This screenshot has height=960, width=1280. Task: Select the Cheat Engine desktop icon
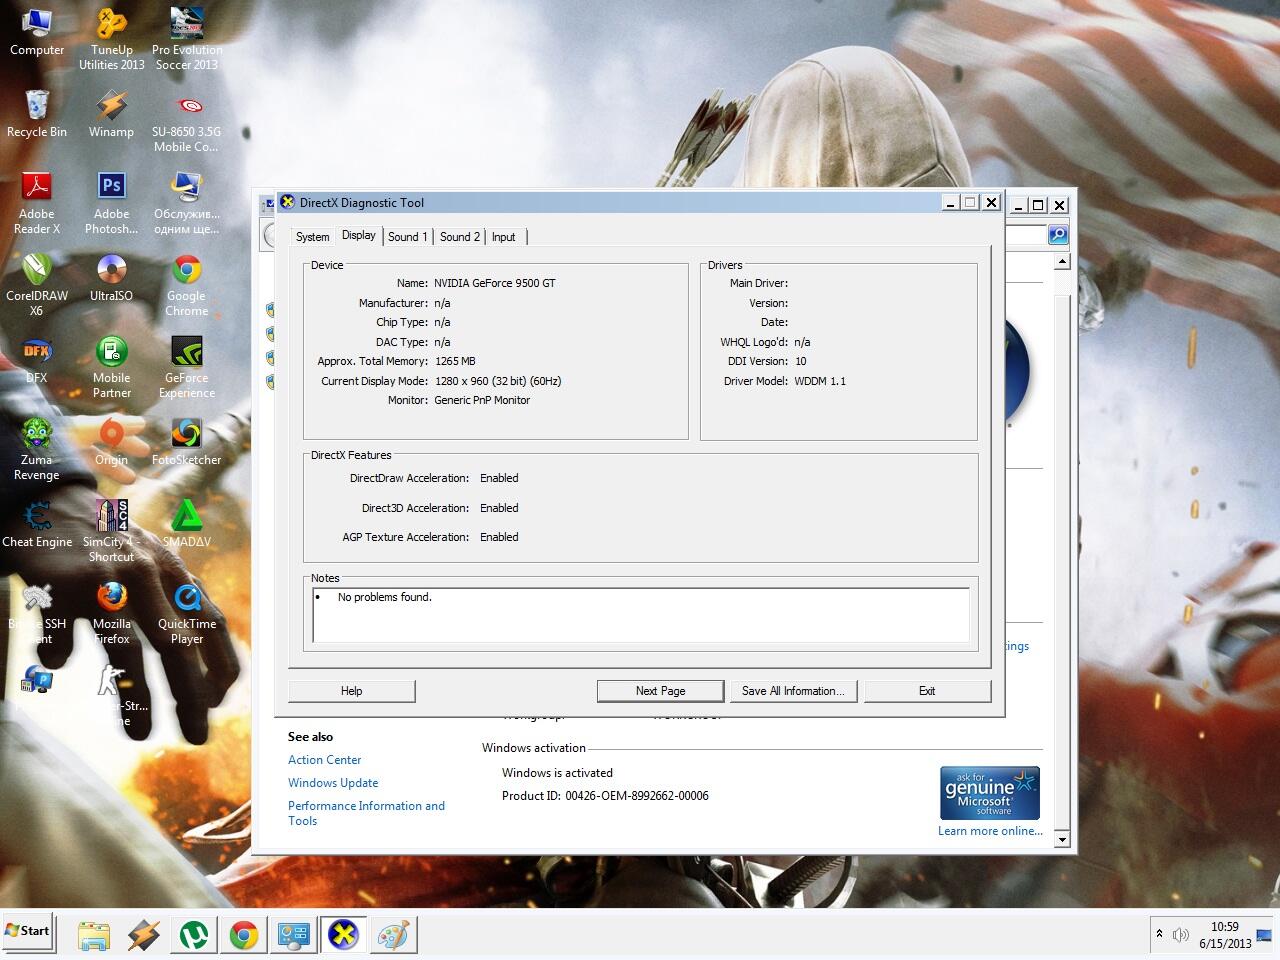click(x=37, y=525)
